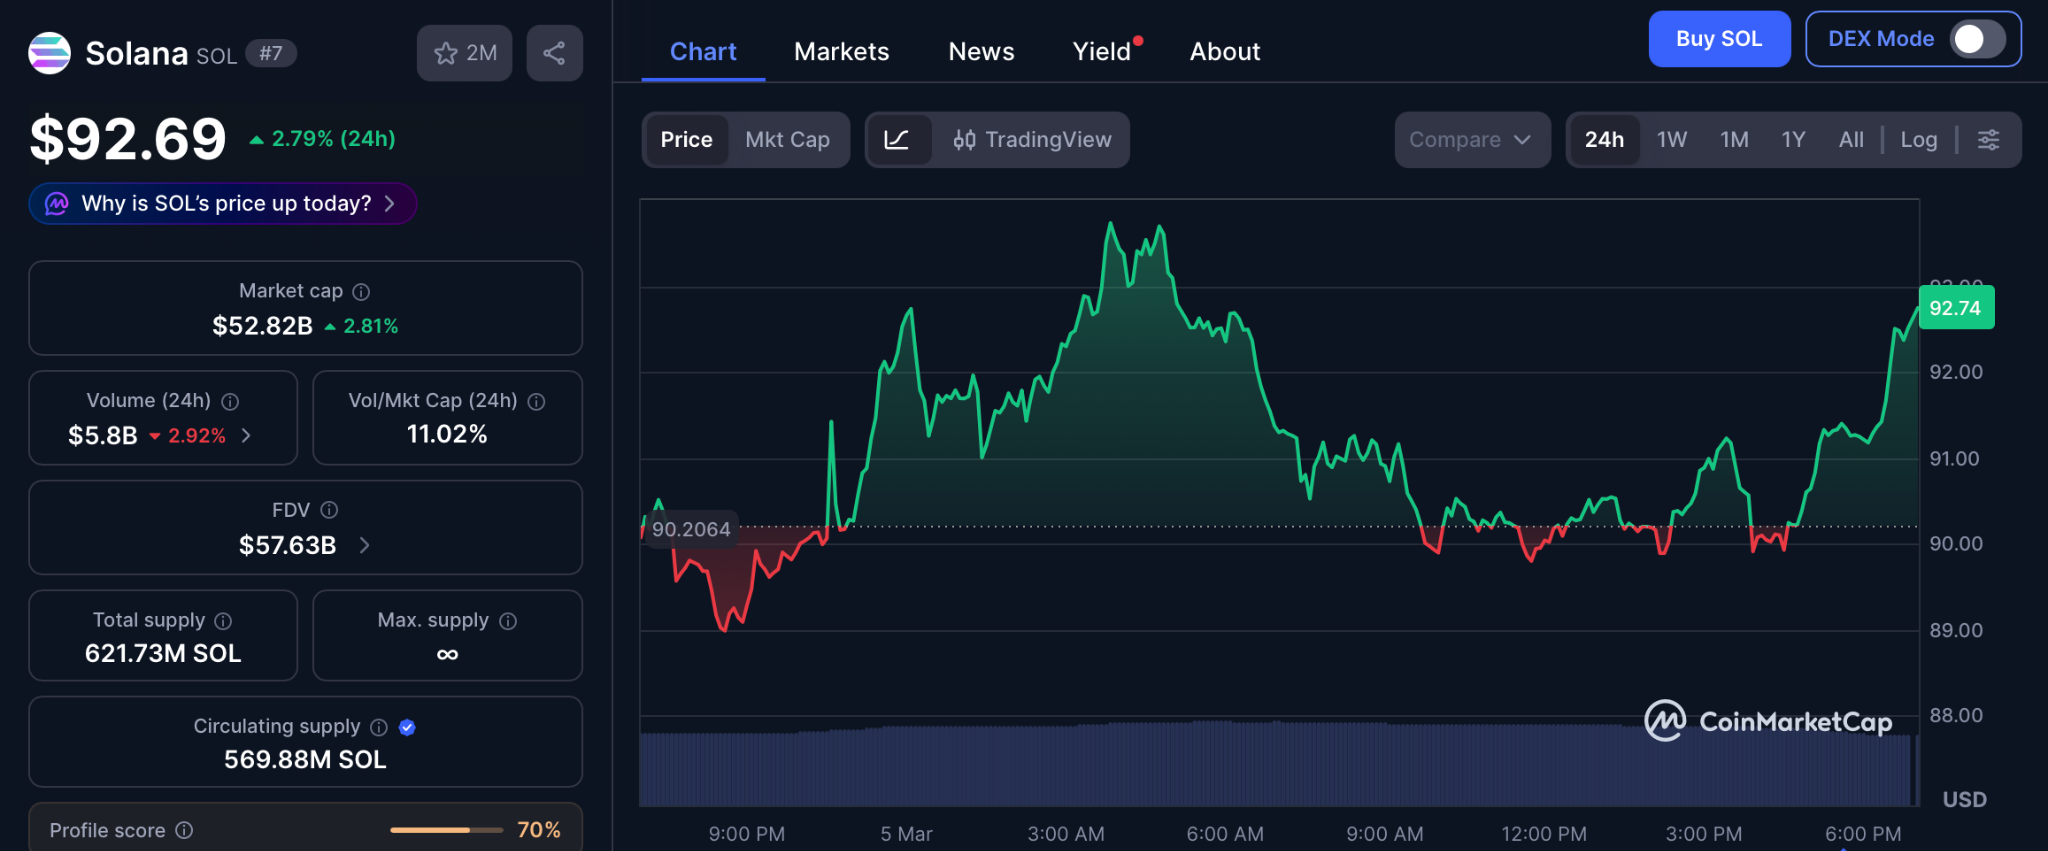The width and height of the screenshot is (2048, 851).
Task: Click Market cap info icon
Action: click(362, 292)
